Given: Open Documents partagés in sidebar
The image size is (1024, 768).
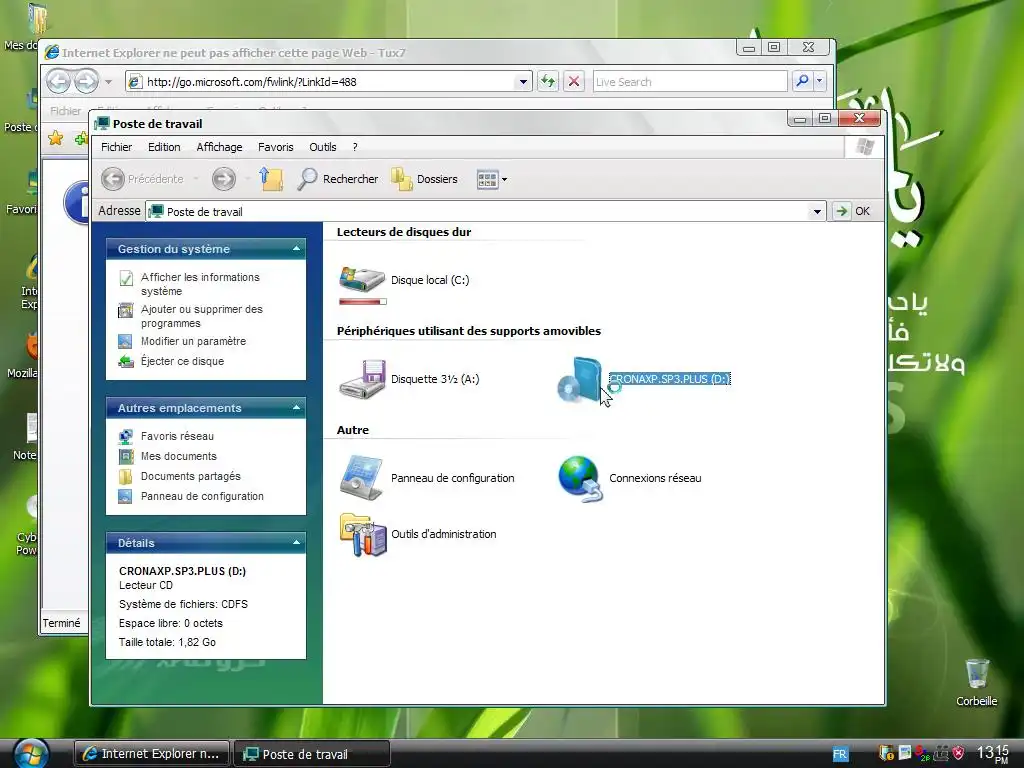Looking at the screenshot, I should 191,476.
